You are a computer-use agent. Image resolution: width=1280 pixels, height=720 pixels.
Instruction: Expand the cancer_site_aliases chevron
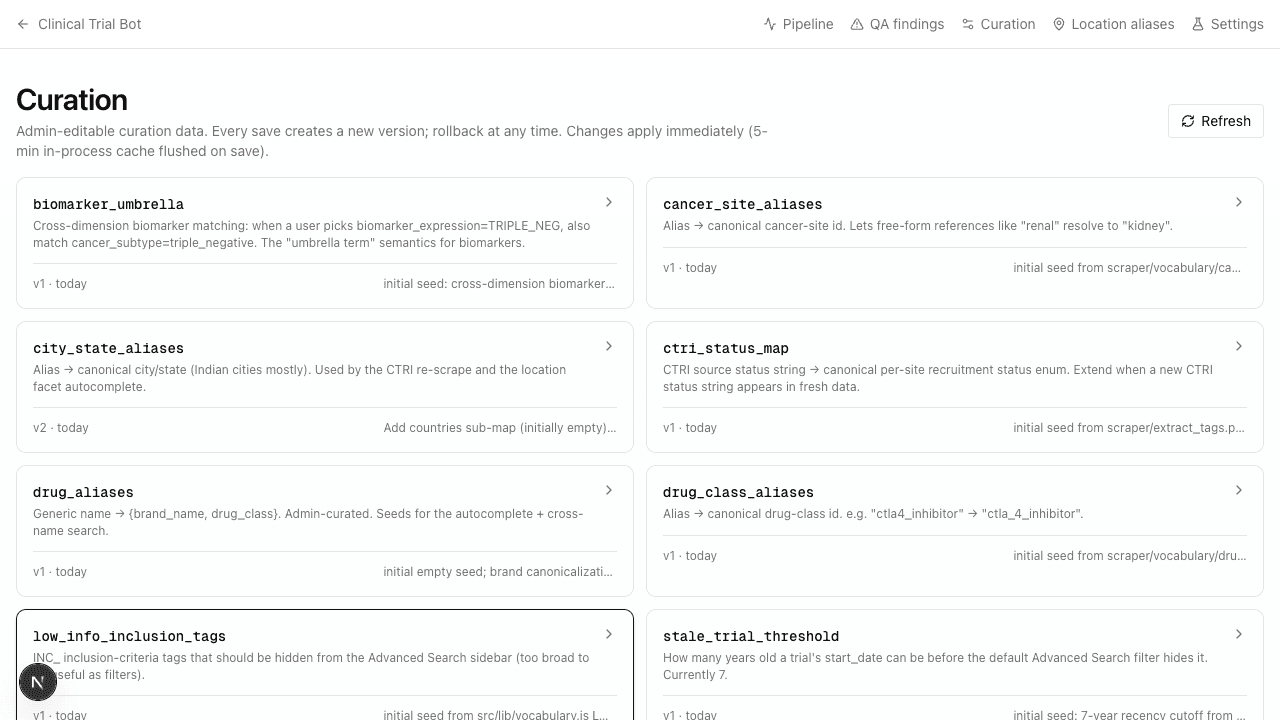(1239, 202)
